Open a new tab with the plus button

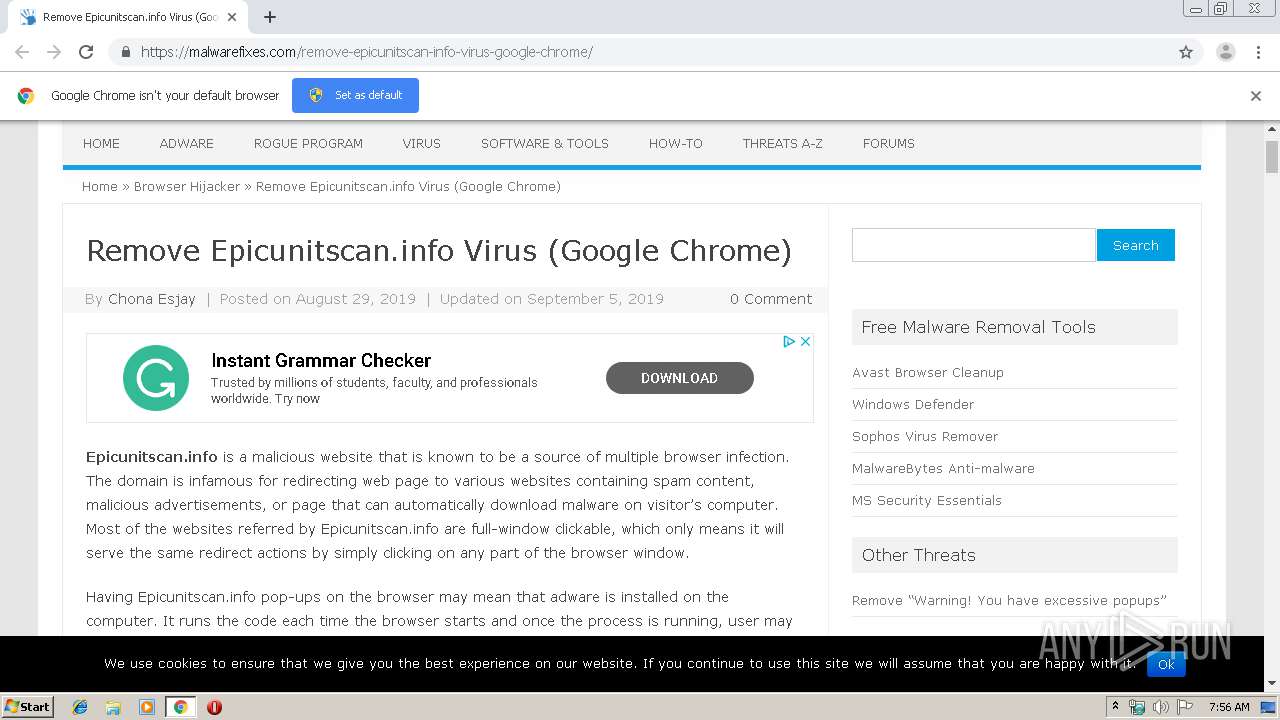click(x=270, y=17)
